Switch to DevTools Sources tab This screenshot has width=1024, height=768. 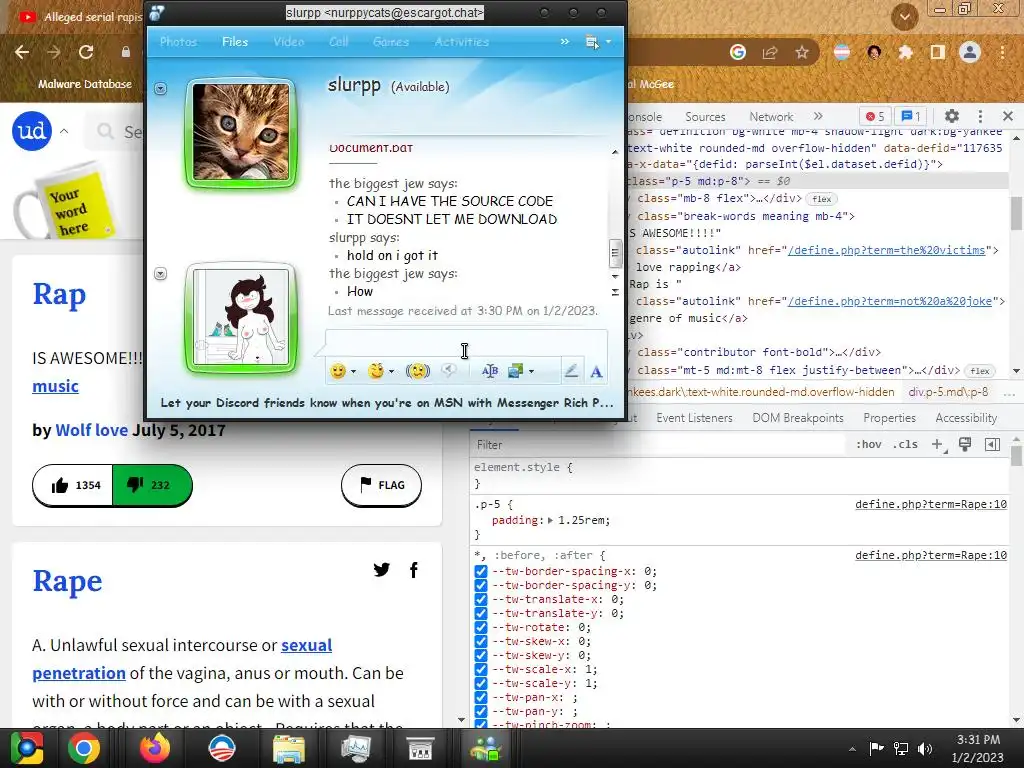705,117
